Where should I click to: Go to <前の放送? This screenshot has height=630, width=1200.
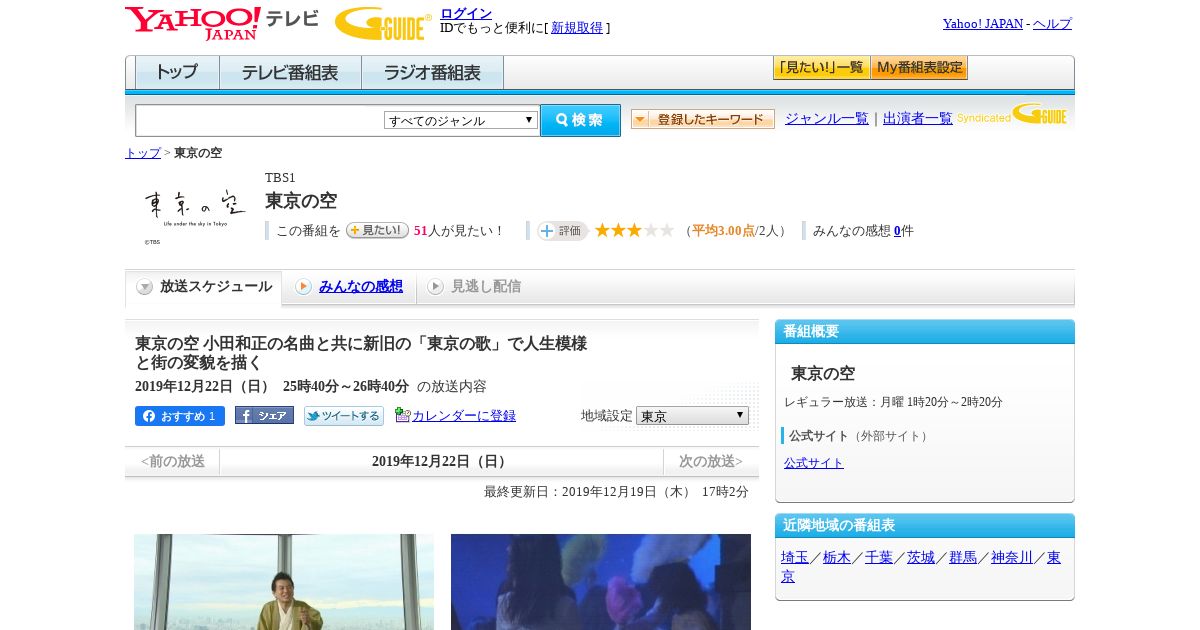coord(173,461)
